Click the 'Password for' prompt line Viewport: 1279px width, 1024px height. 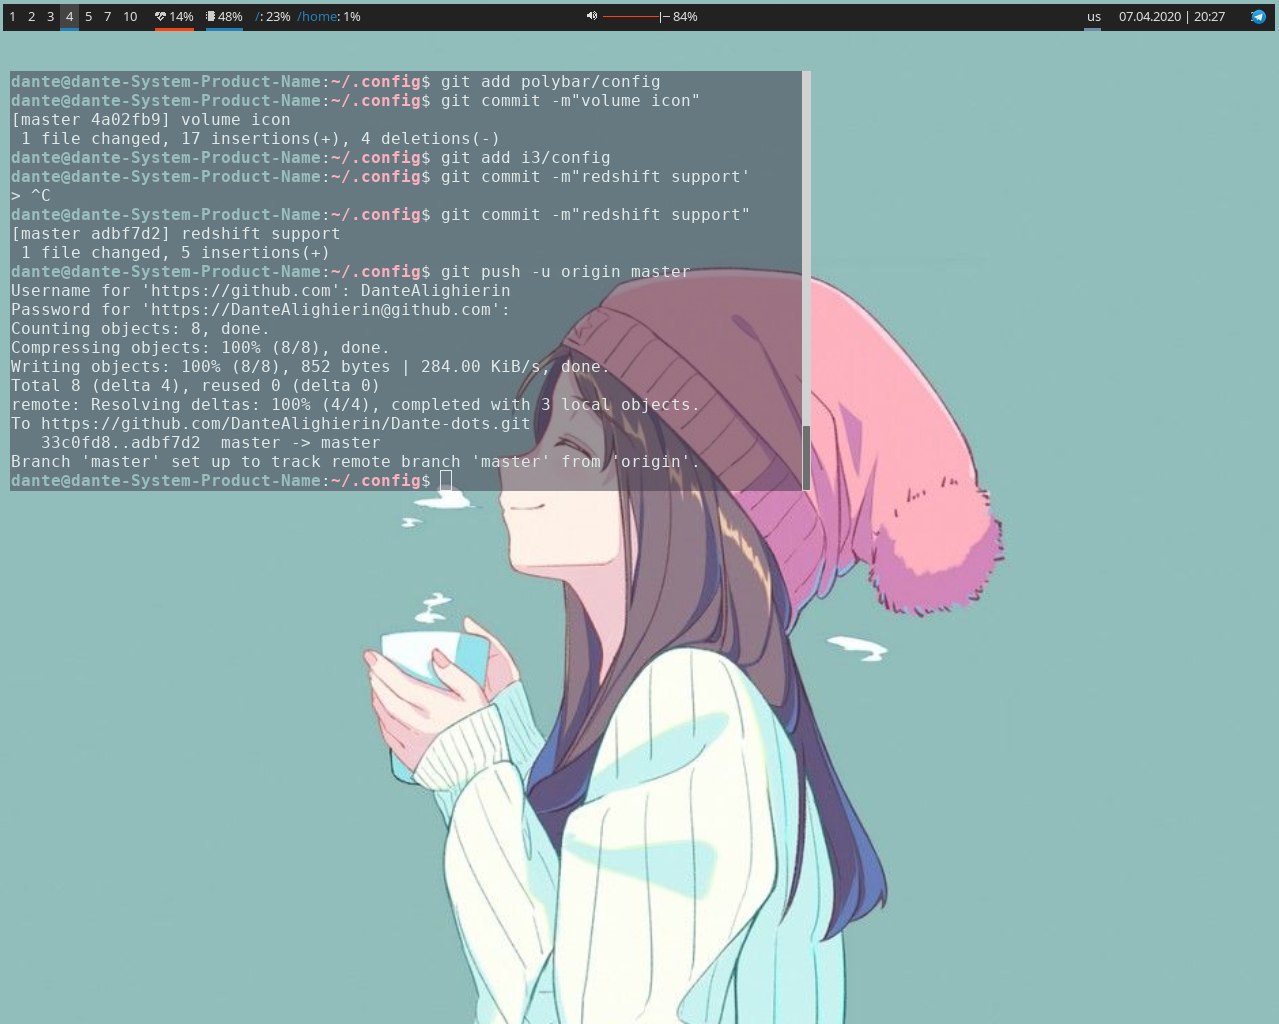click(261, 310)
